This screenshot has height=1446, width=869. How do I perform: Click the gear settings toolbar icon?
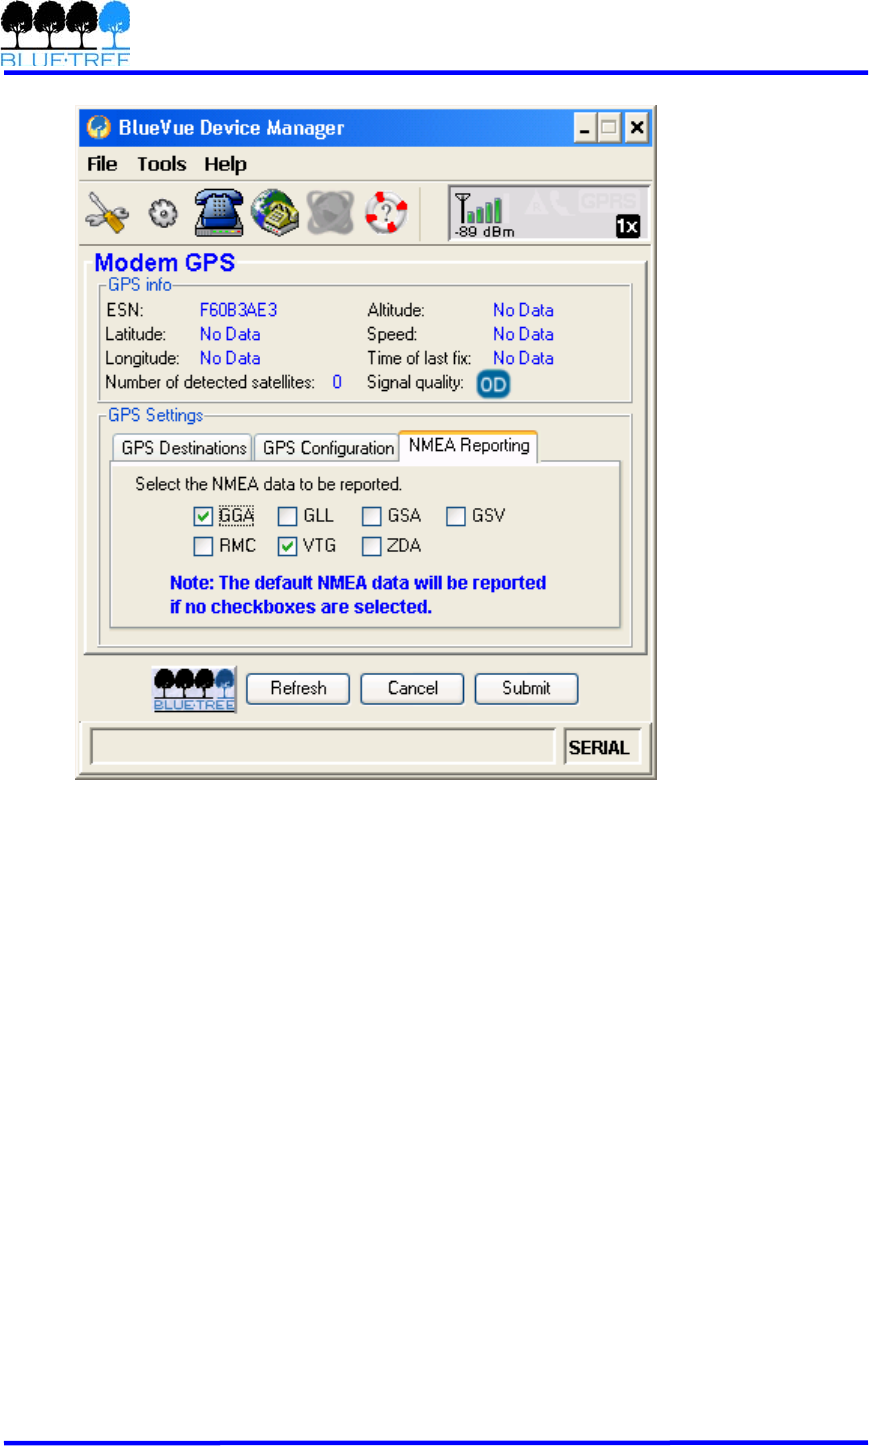coord(163,213)
